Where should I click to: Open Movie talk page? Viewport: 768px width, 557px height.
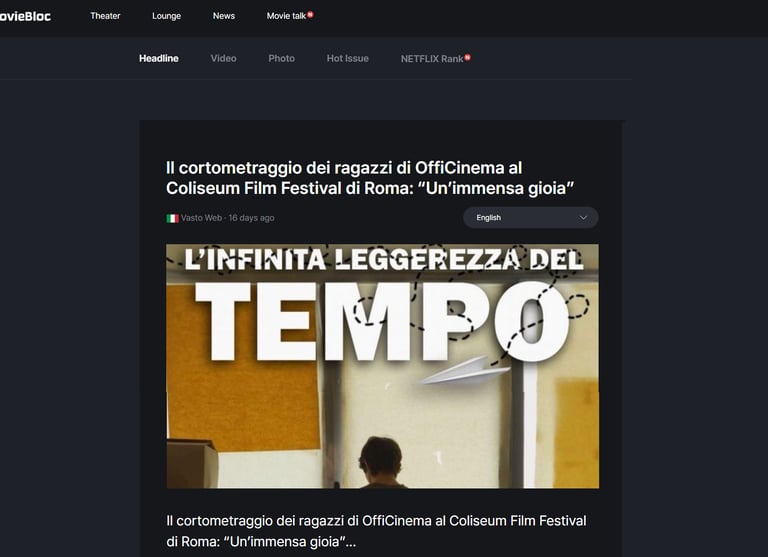click(286, 16)
